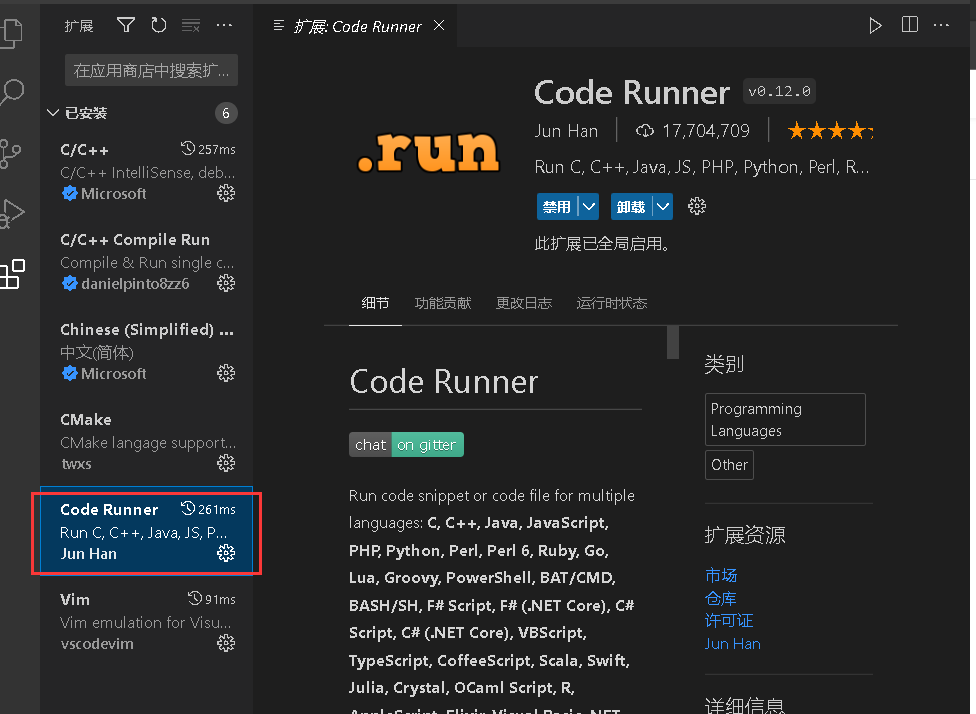Open the Search view in activity bar
This screenshot has width=976, height=714.
coord(12,93)
